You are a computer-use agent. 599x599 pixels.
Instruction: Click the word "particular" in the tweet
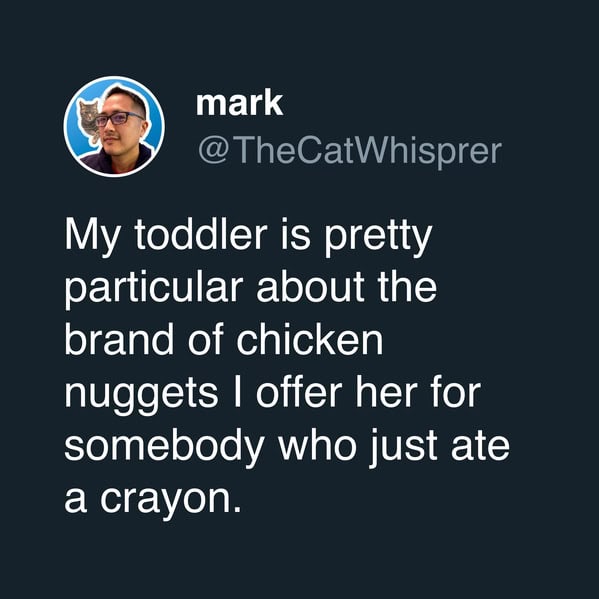(x=154, y=290)
